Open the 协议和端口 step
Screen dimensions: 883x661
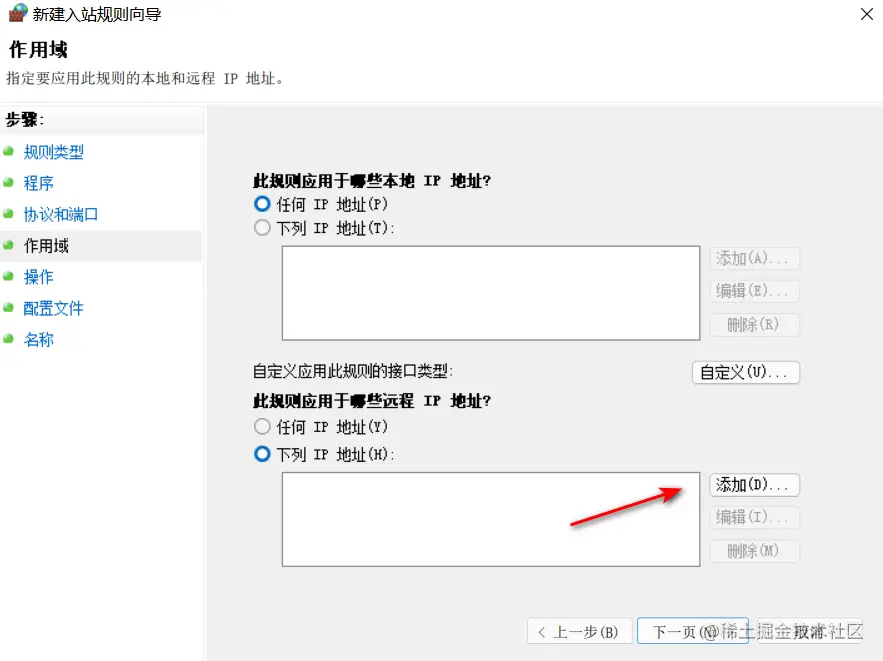click(61, 215)
